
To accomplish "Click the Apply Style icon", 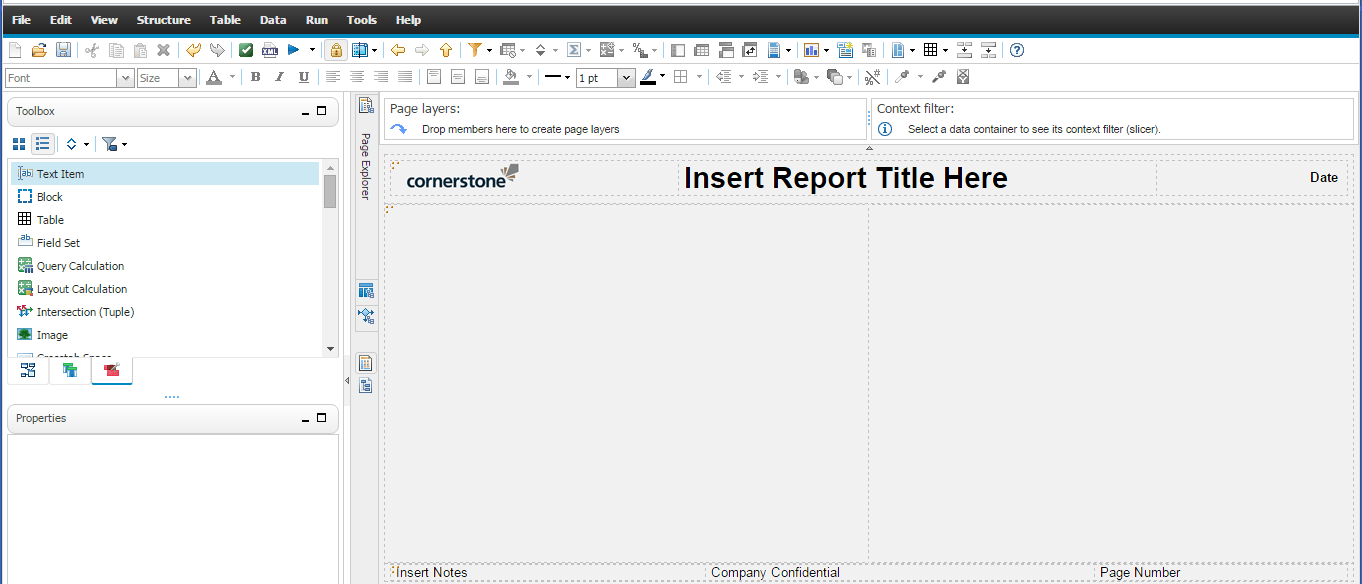I will pos(939,77).
